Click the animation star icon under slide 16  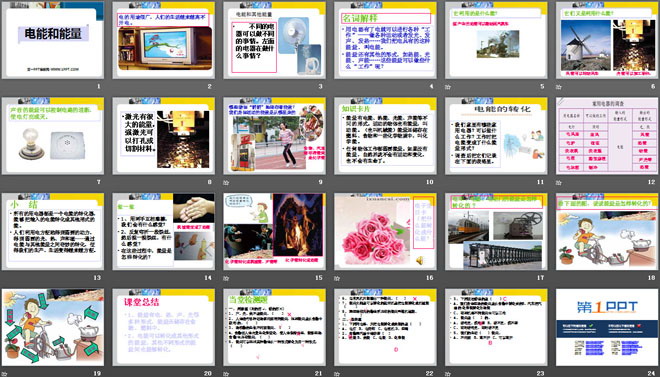click(337, 278)
